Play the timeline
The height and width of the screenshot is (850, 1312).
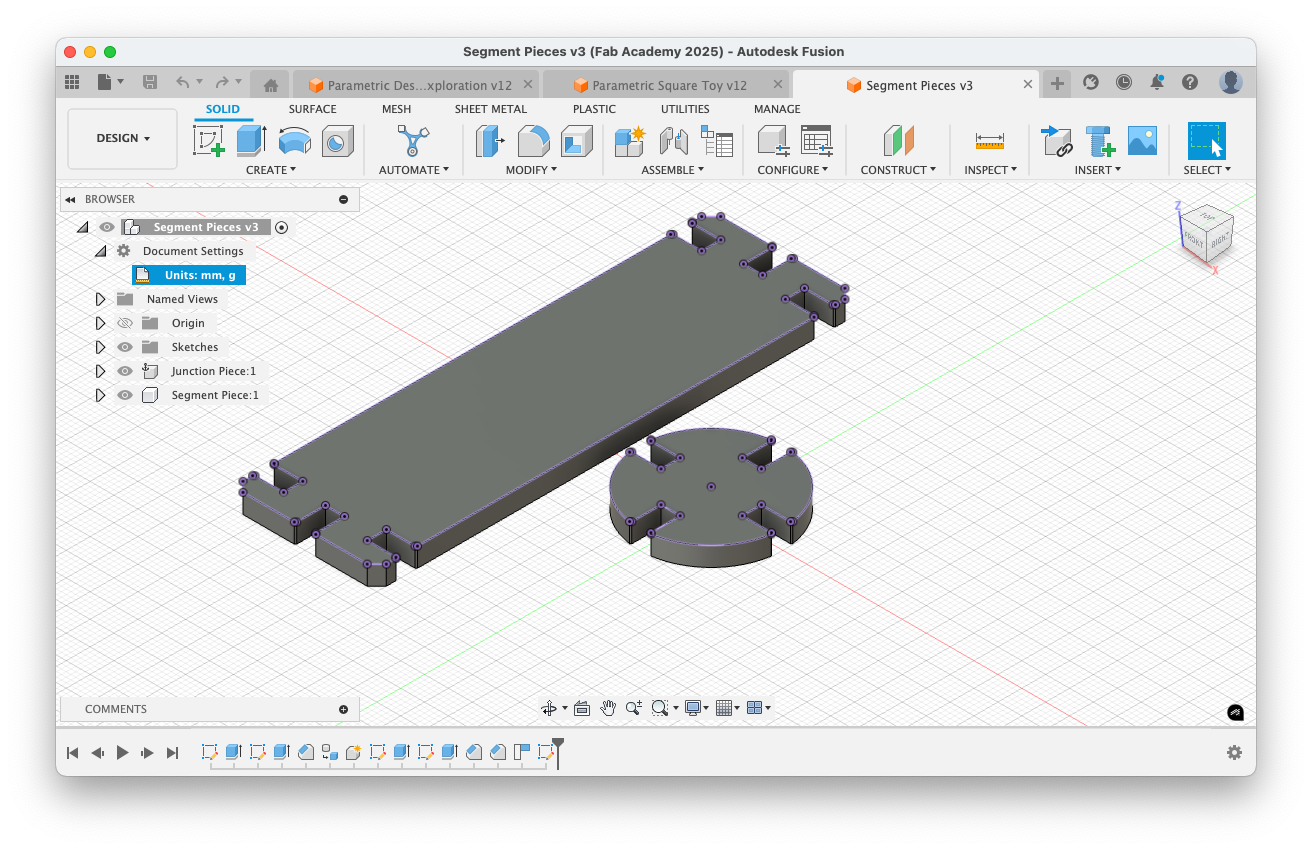pyautogui.click(x=123, y=752)
